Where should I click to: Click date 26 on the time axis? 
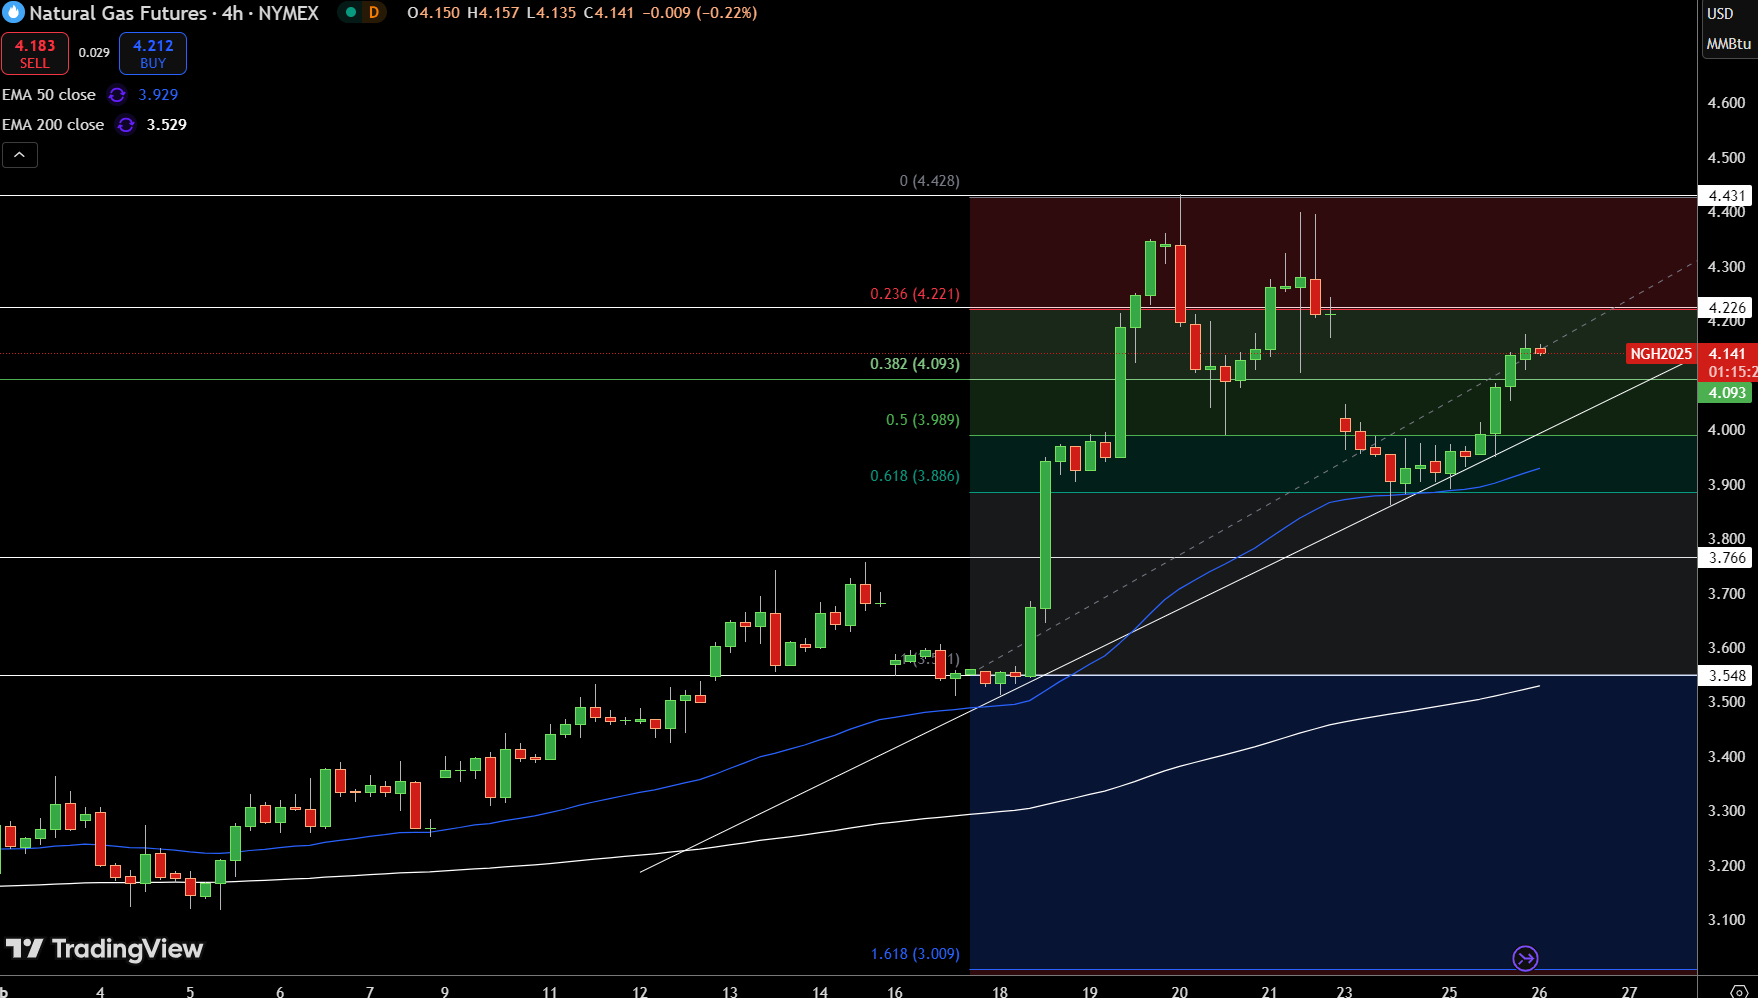pyautogui.click(x=1539, y=991)
